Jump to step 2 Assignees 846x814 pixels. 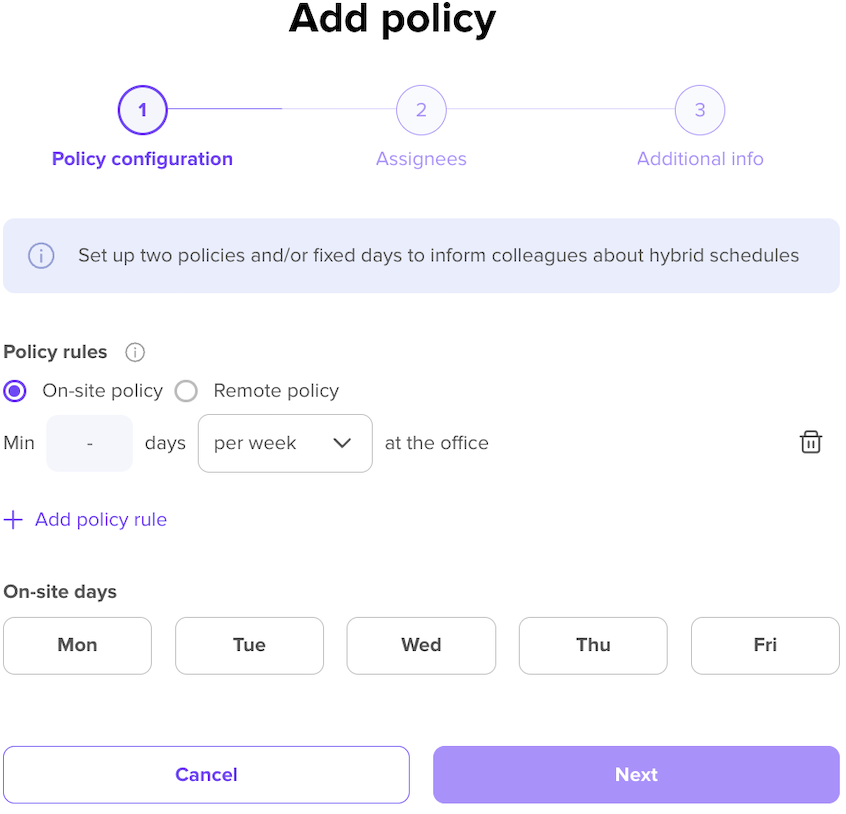[421, 111]
